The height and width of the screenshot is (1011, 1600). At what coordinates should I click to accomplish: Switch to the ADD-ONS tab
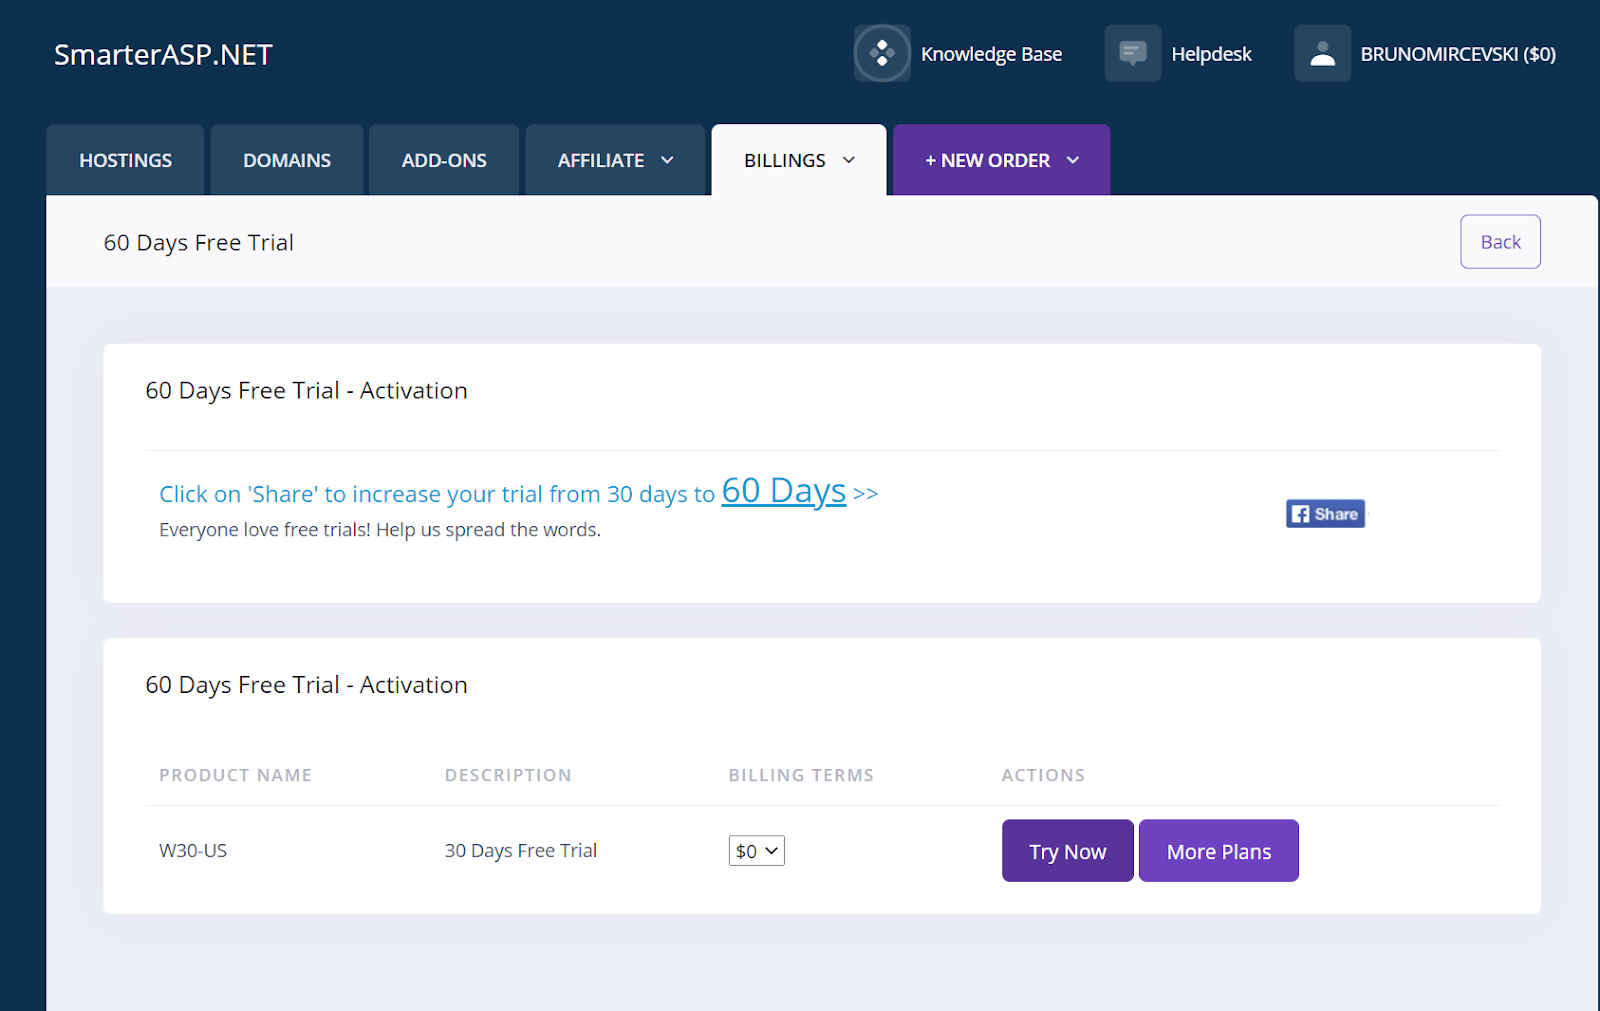pyautogui.click(x=444, y=160)
